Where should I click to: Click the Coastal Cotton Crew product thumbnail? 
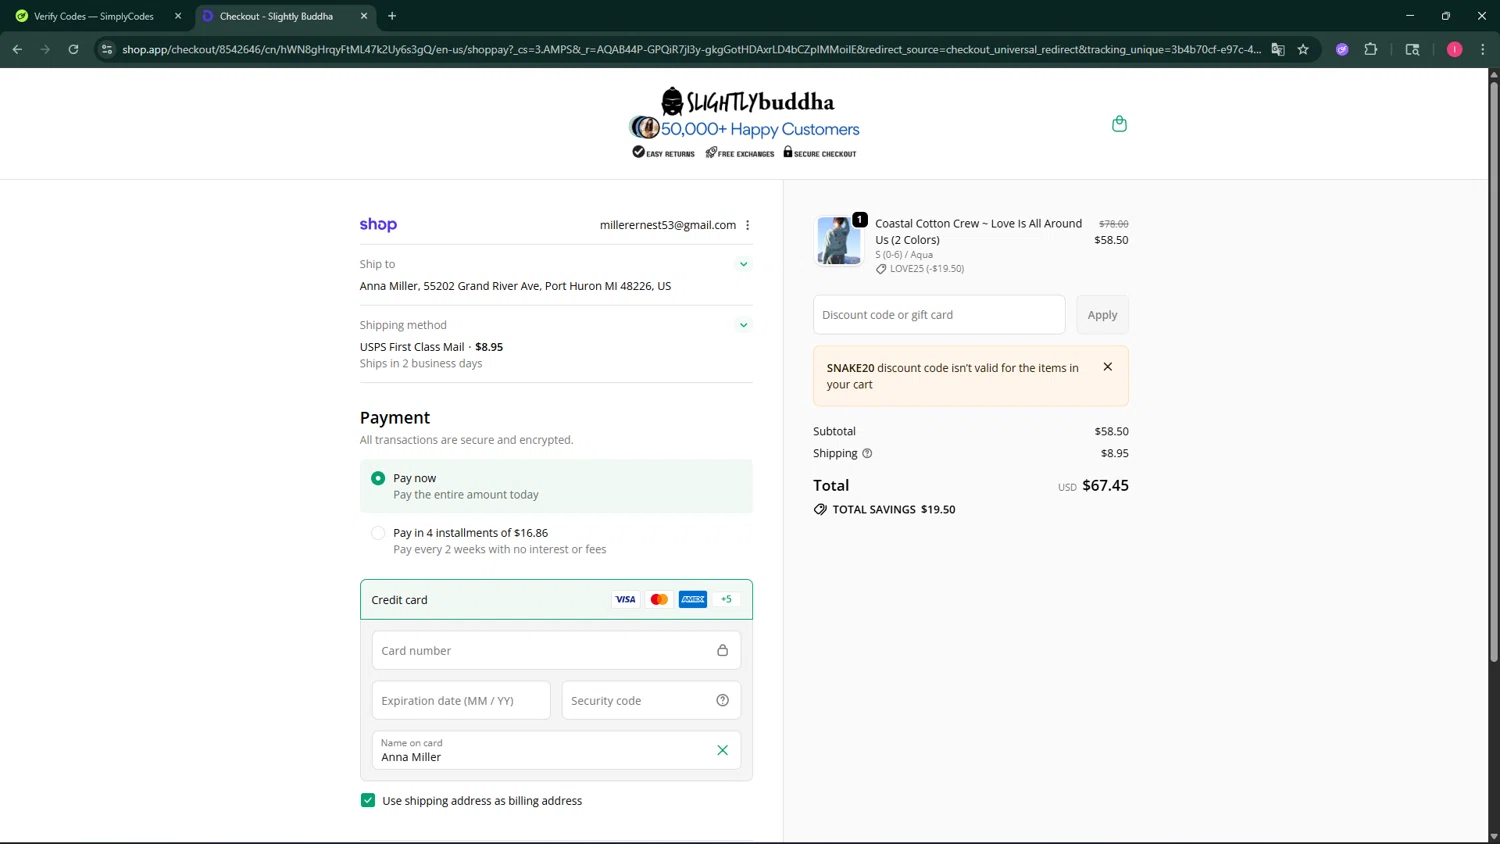[x=838, y=240]
